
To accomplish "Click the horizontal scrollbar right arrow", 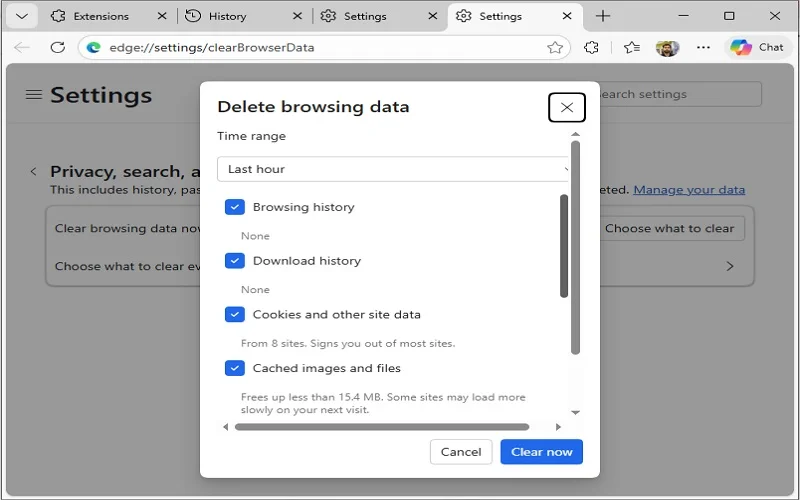I will tap(558, 427).
